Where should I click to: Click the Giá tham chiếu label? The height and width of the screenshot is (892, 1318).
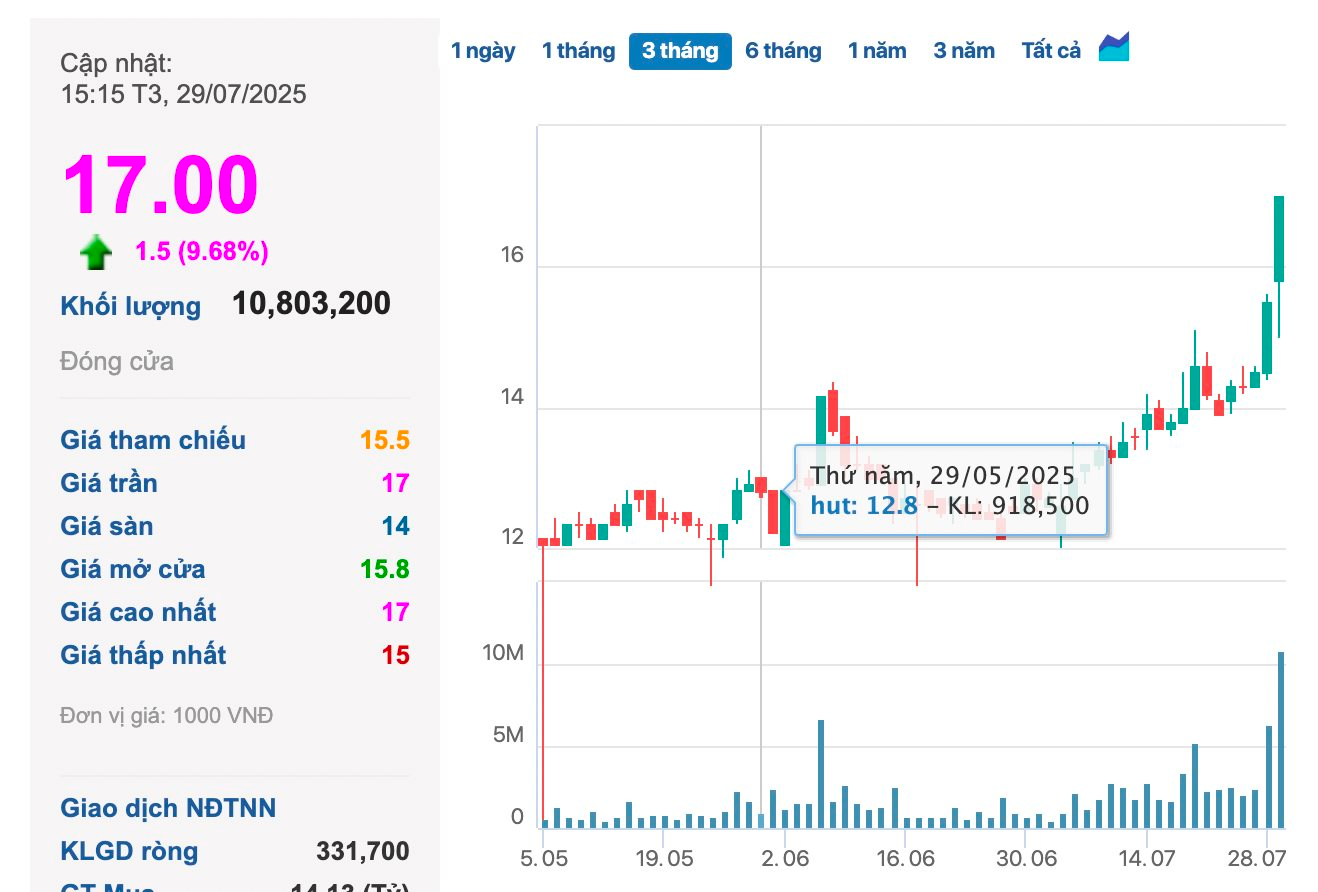[x=153, y=440]
